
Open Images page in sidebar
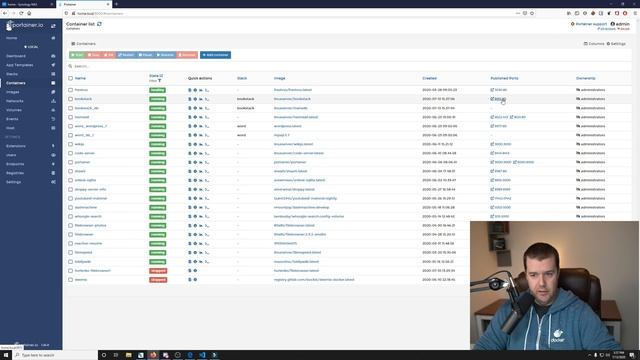tap(13, 92)
